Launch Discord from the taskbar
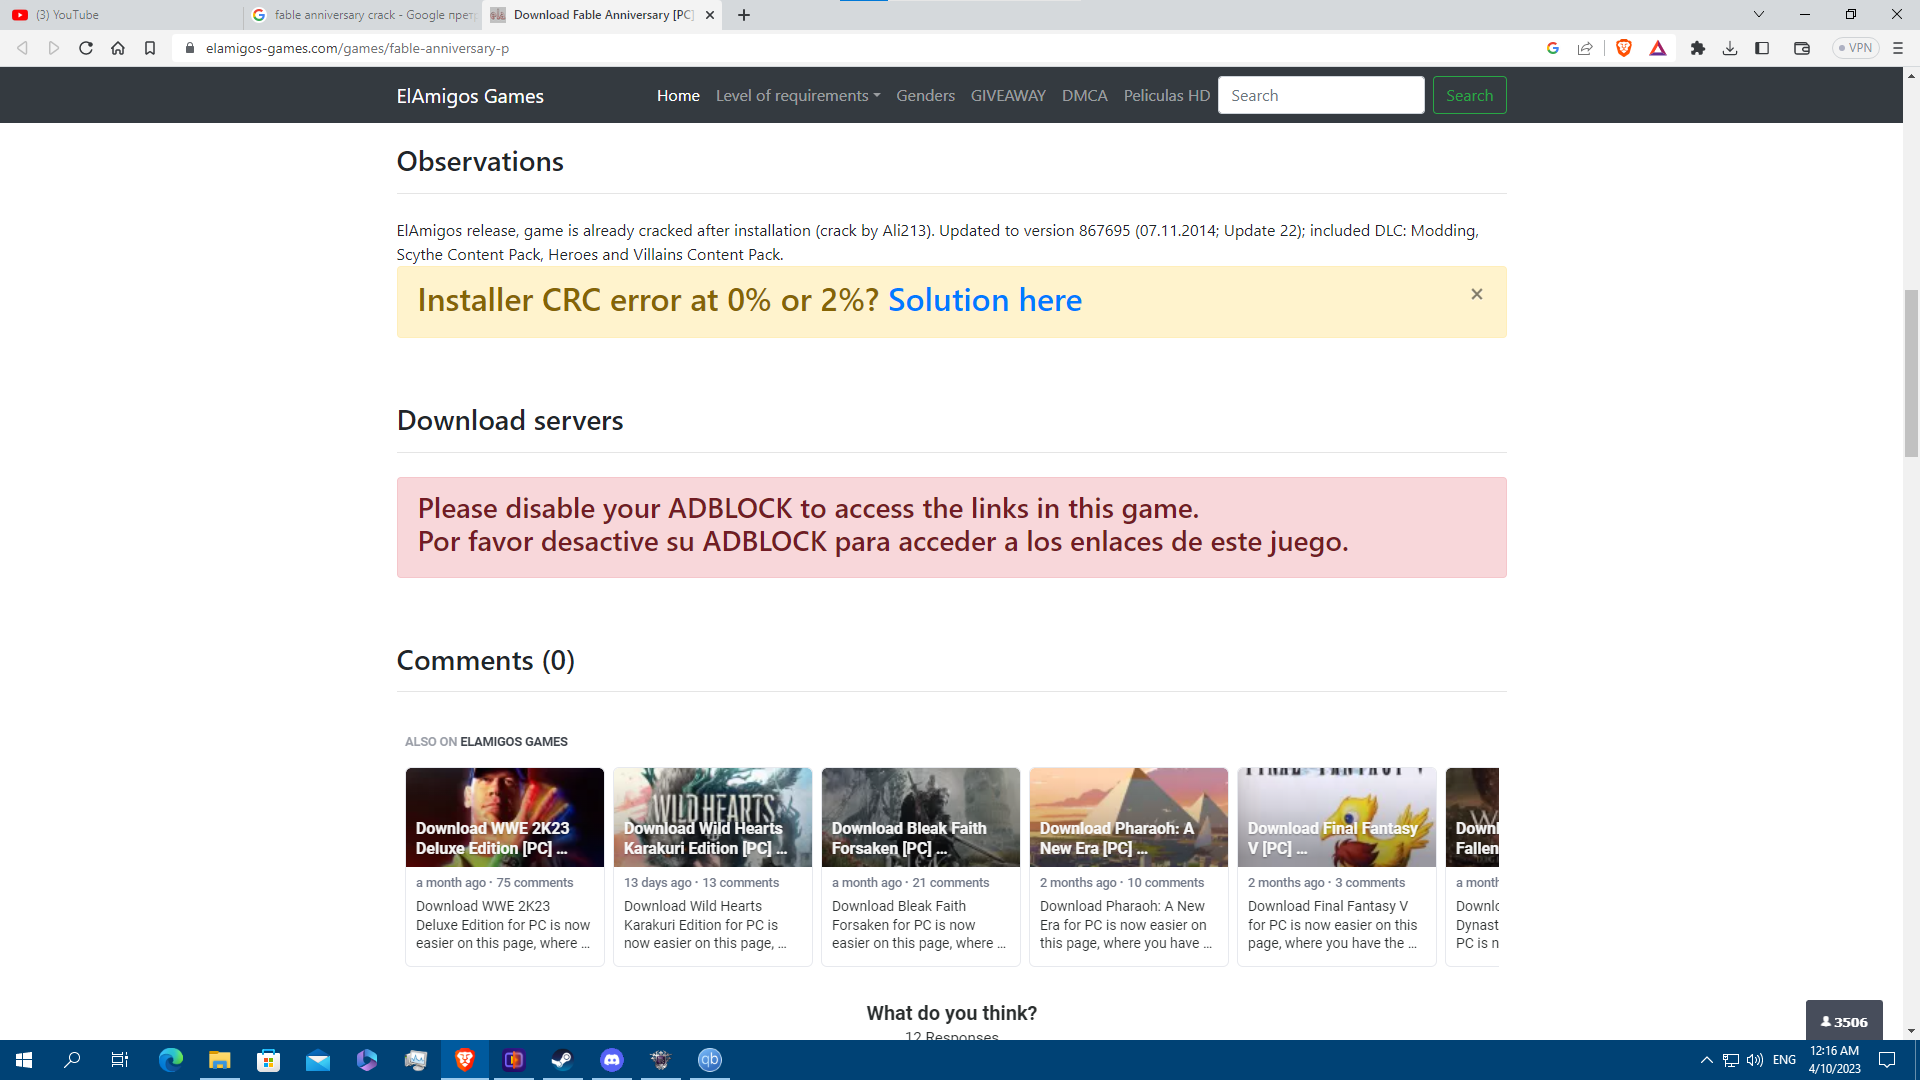Image resolution: width=1920 pixels, height=1080 pixels. click(611, 1060)
